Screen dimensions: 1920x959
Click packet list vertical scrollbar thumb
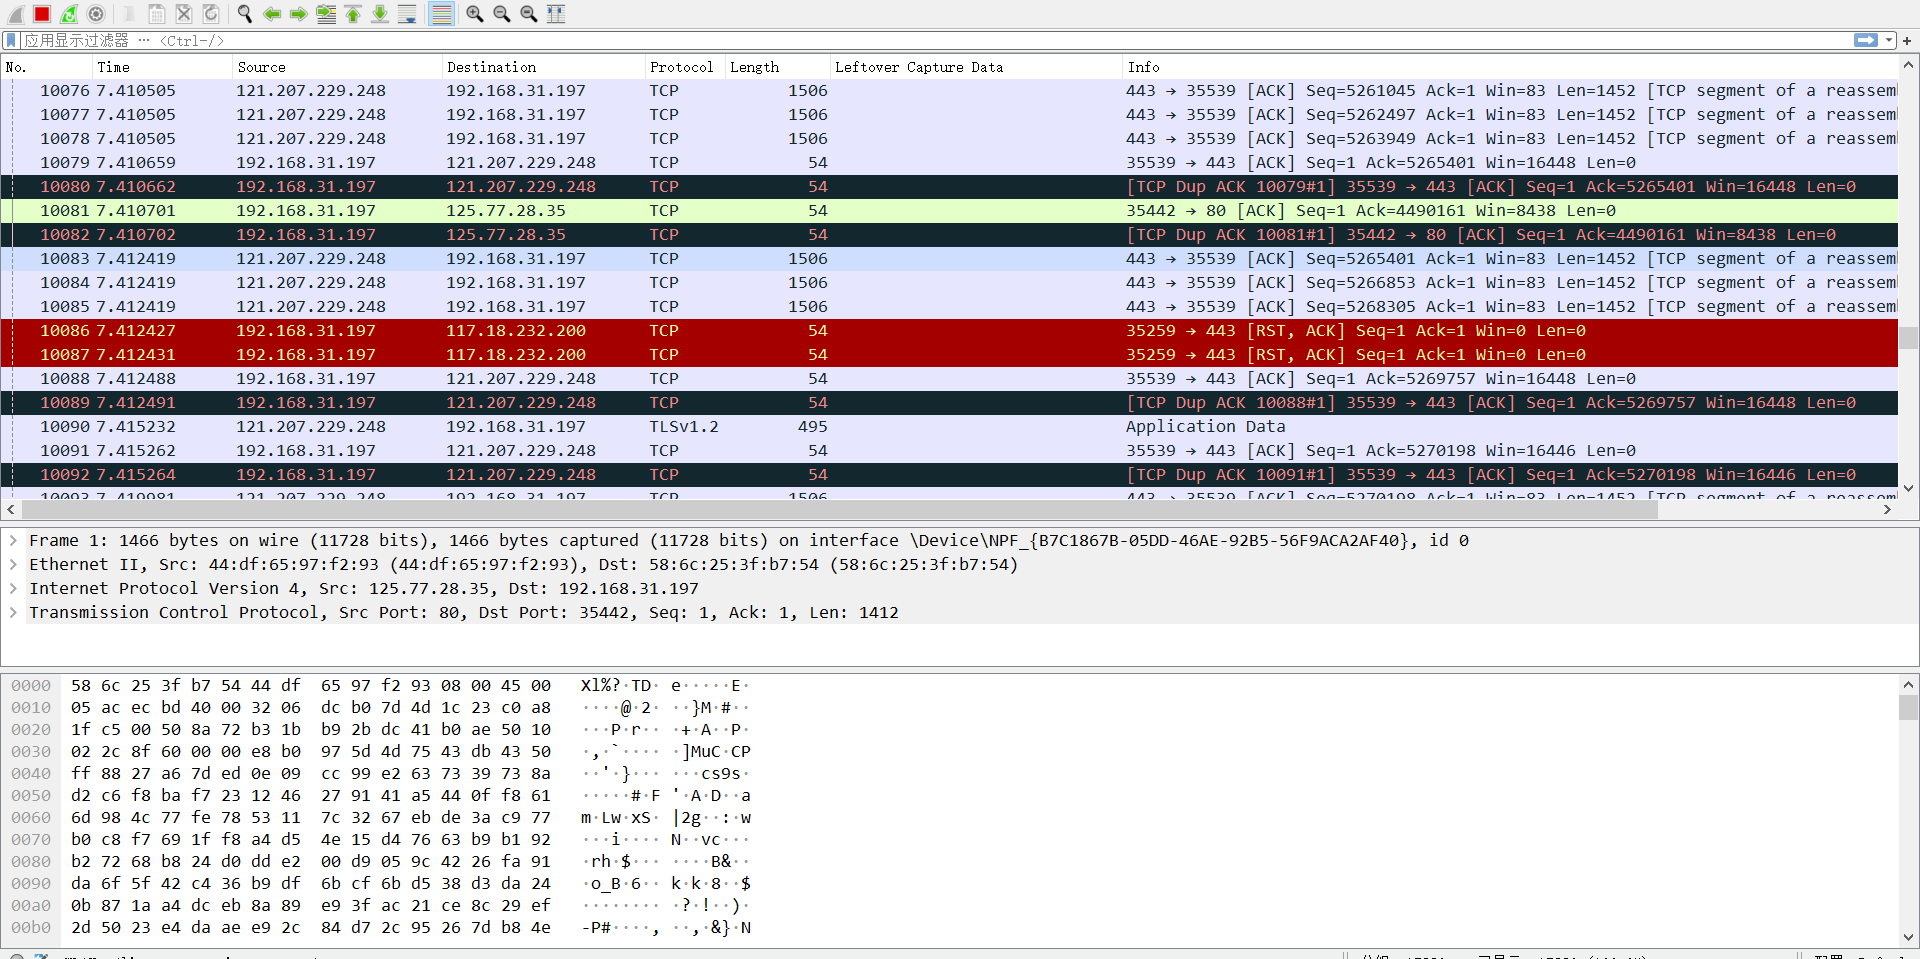(x=1908, y=338)
